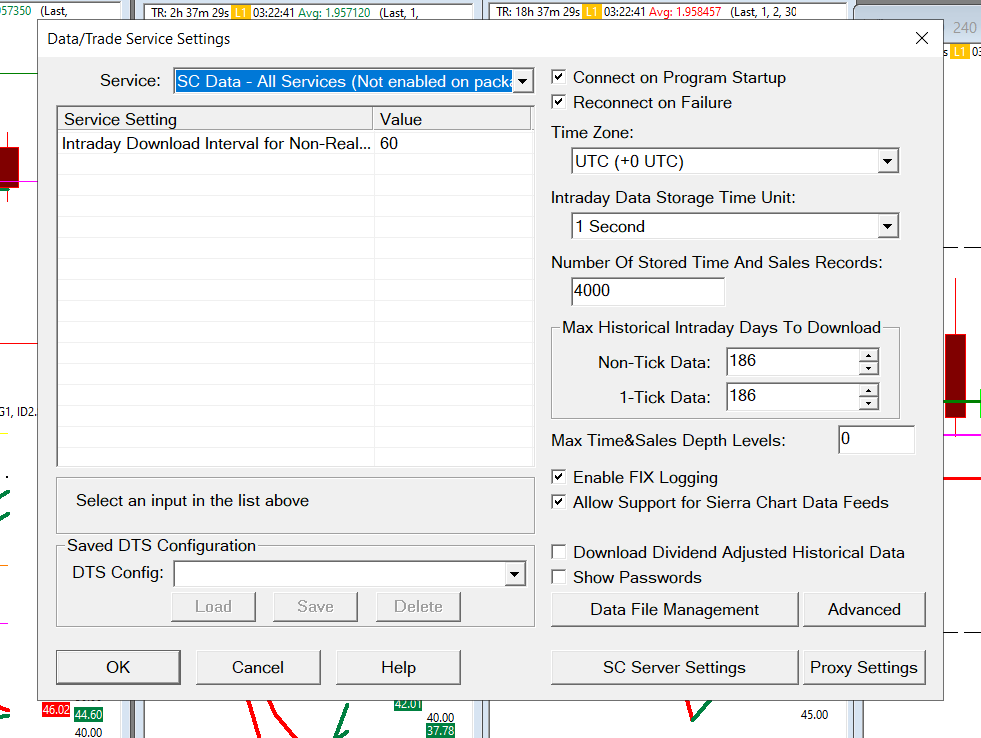The height and width of the screenshot is (738, 981).
Task: Click the 1-Tick Data days field
Action: (793, 397)
